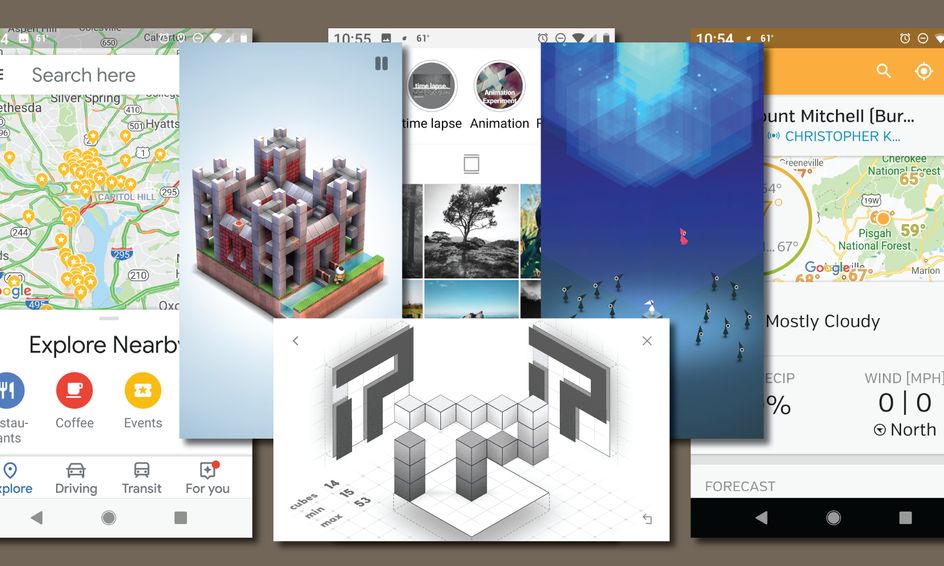Viewport: 944px width, 566px height.
Task: Click the cubes count value 14
Action: click(332, 484)
